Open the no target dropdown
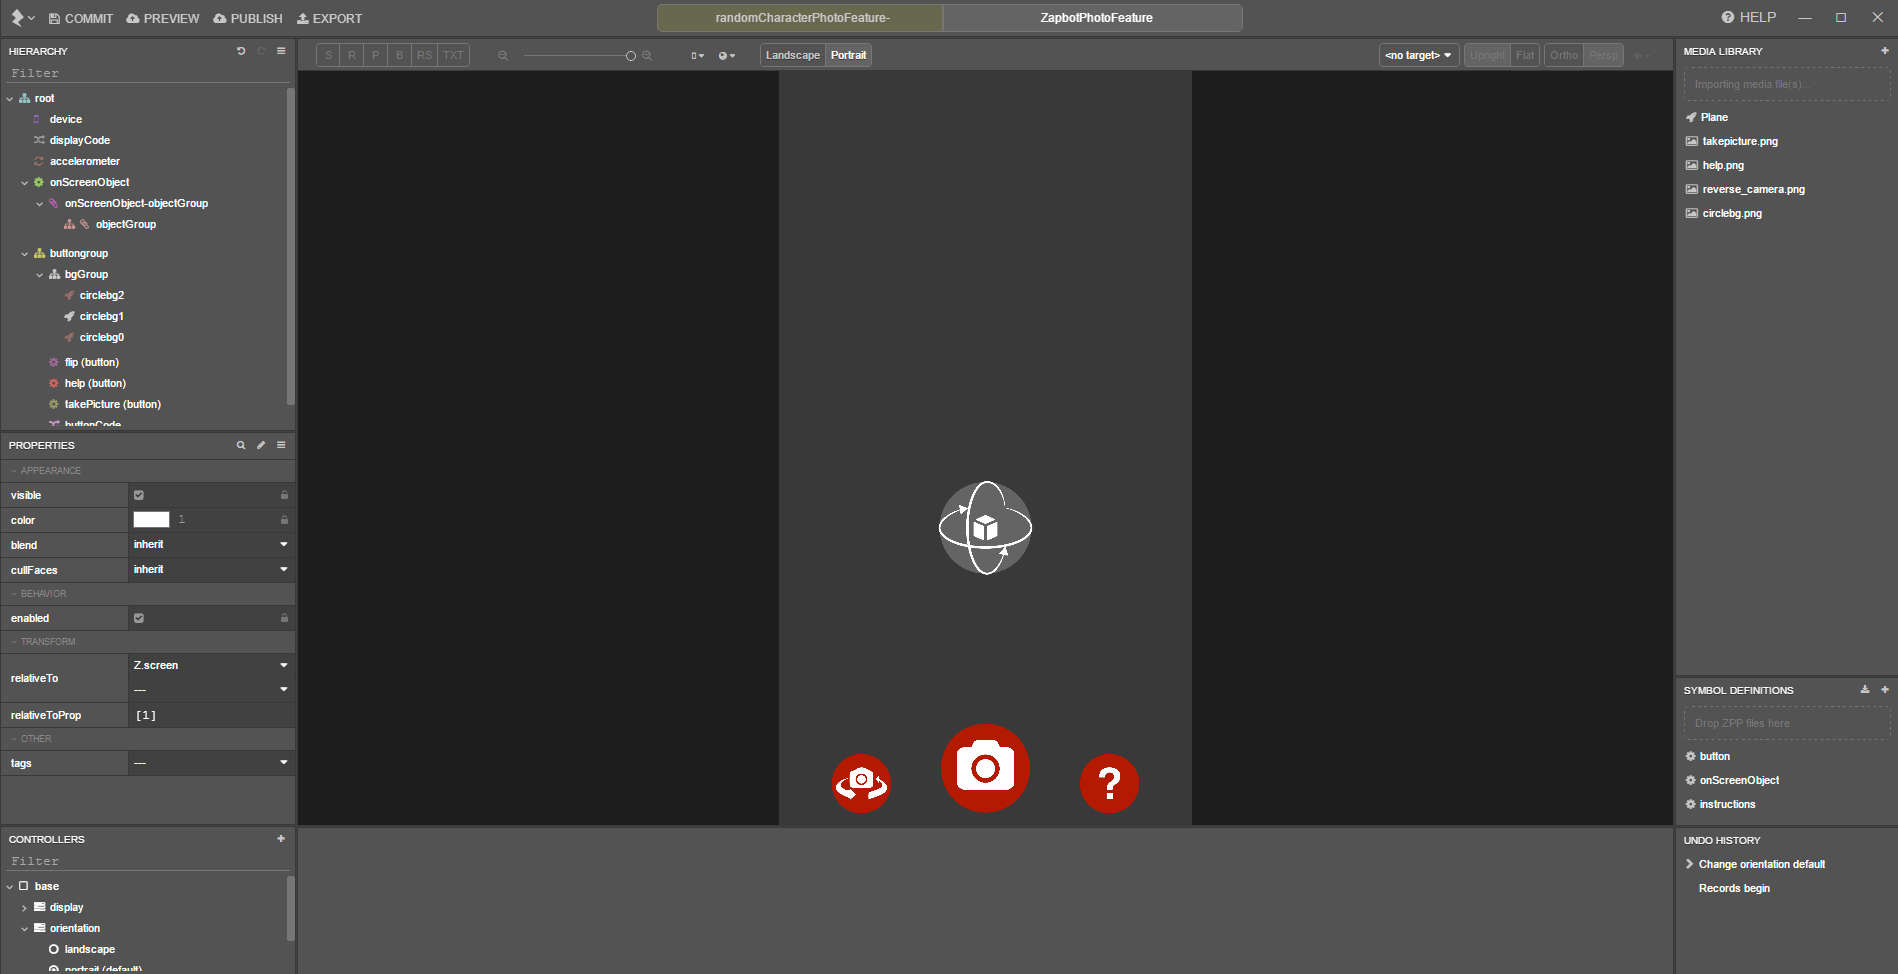Viewport: 1898px width, 974px height. 1419,55
